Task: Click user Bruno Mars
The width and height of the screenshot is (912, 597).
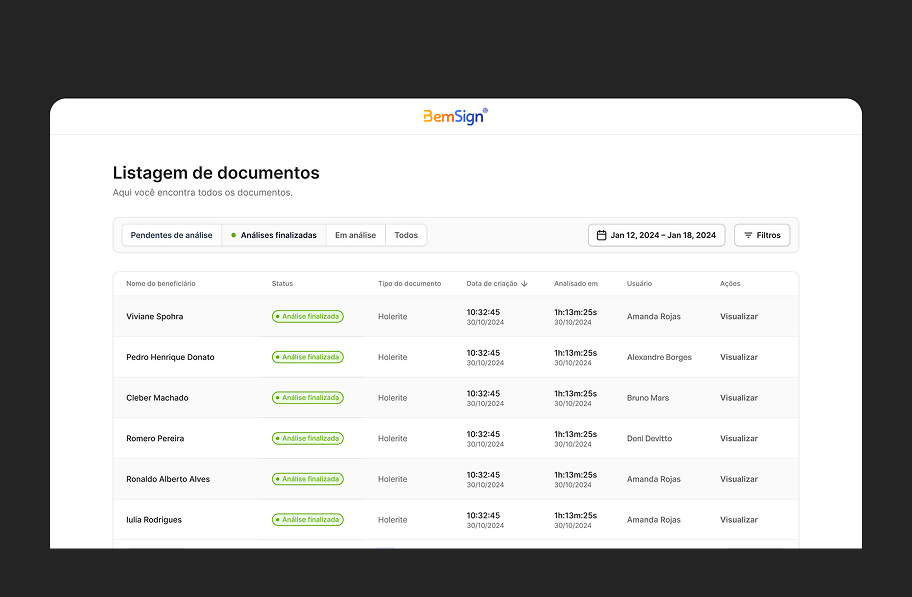Action: 648,398
